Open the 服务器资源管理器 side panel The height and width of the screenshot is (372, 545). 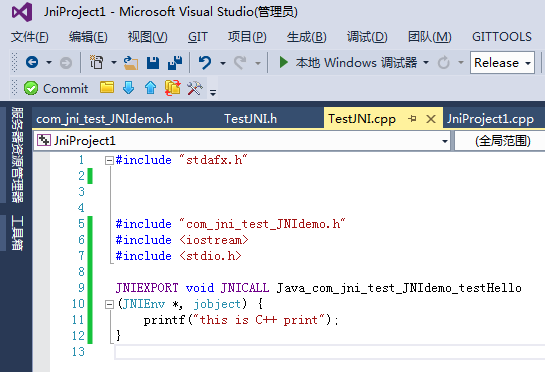[17, 155]
